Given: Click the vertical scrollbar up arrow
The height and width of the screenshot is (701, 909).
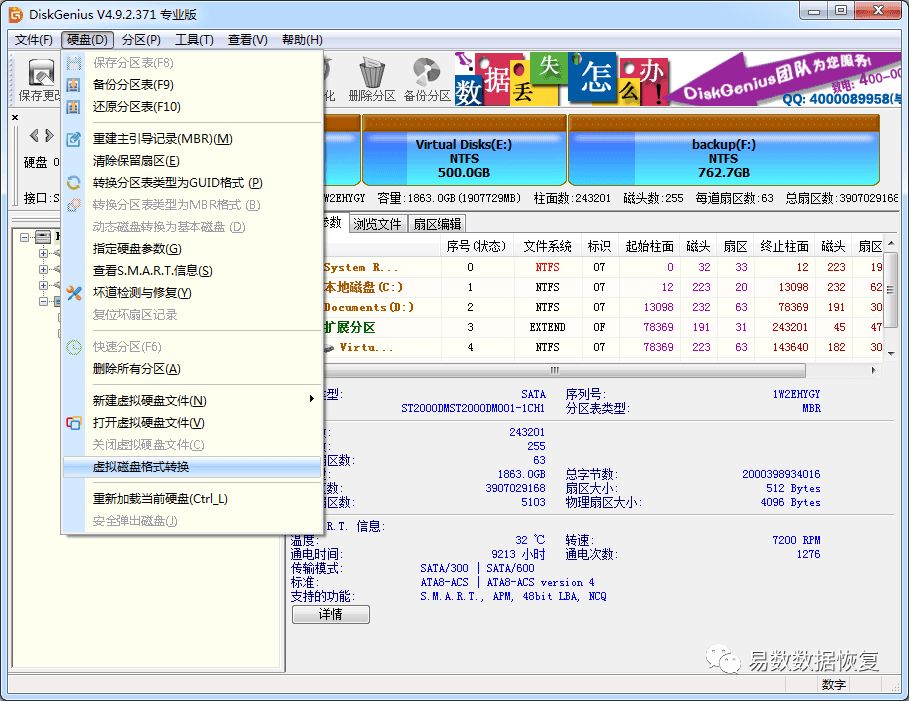Looking at the screenshot, I should (x=891, y=243).
